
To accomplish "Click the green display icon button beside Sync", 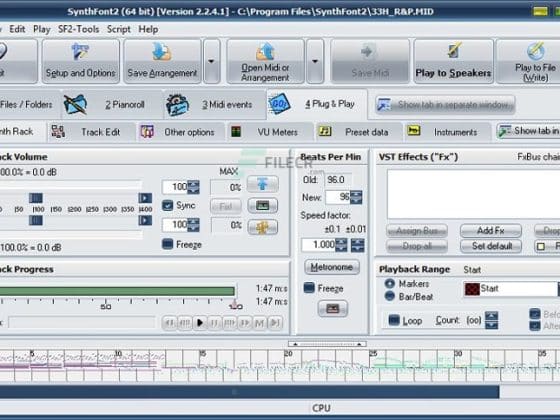I will pyautogui.click(x=262, y=206).
